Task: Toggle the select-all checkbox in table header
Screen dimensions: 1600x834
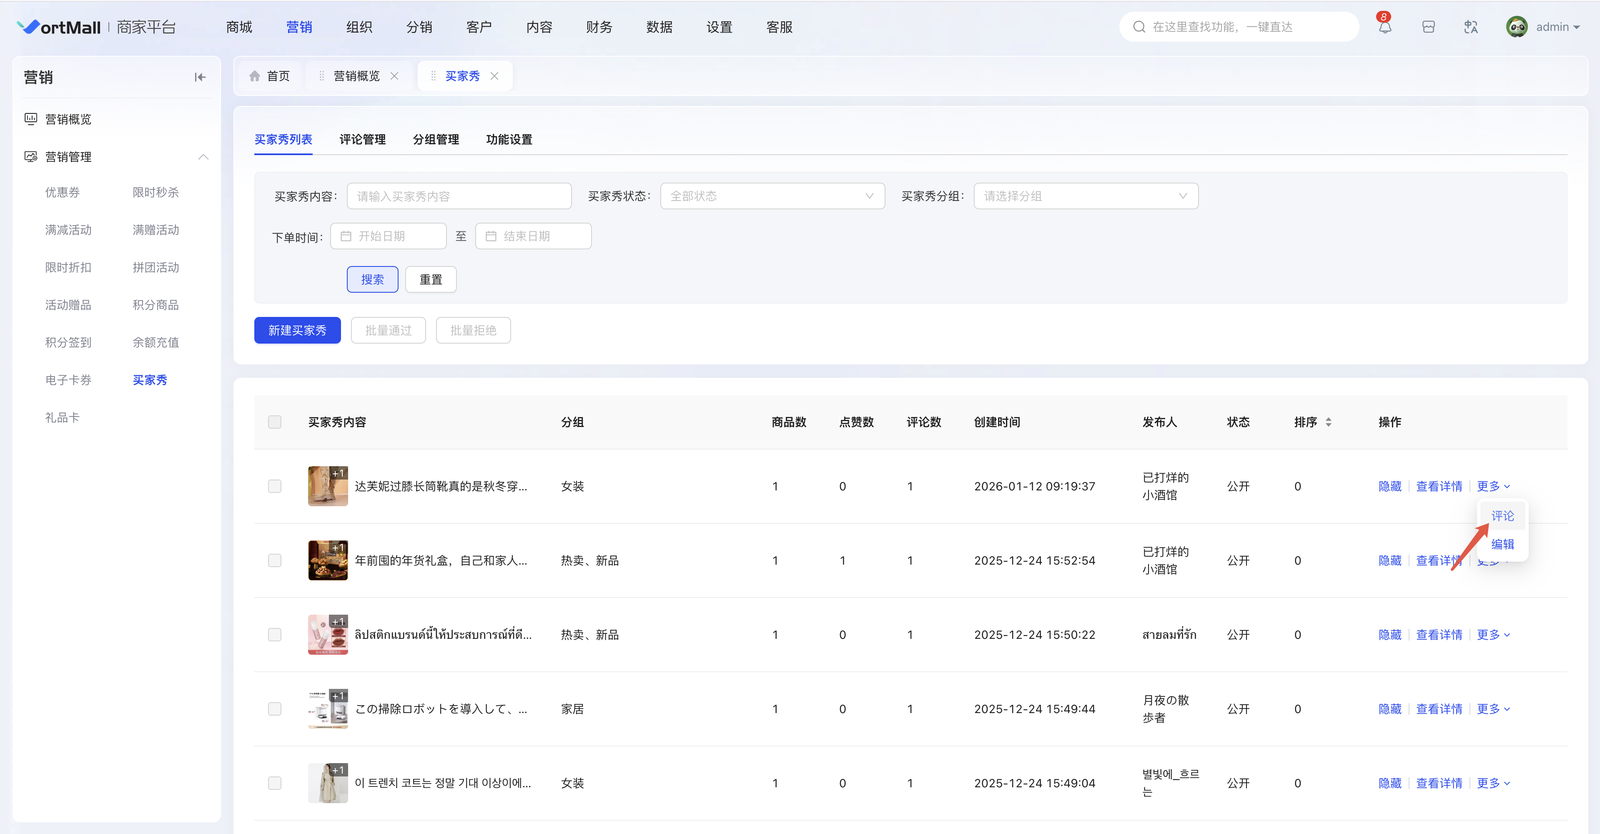Action: [275, 422]
